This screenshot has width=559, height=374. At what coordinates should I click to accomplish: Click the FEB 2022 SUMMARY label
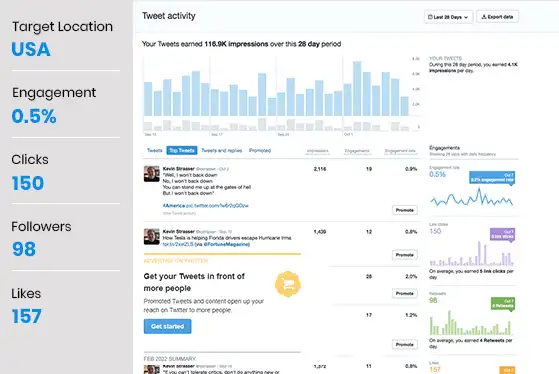170,359
